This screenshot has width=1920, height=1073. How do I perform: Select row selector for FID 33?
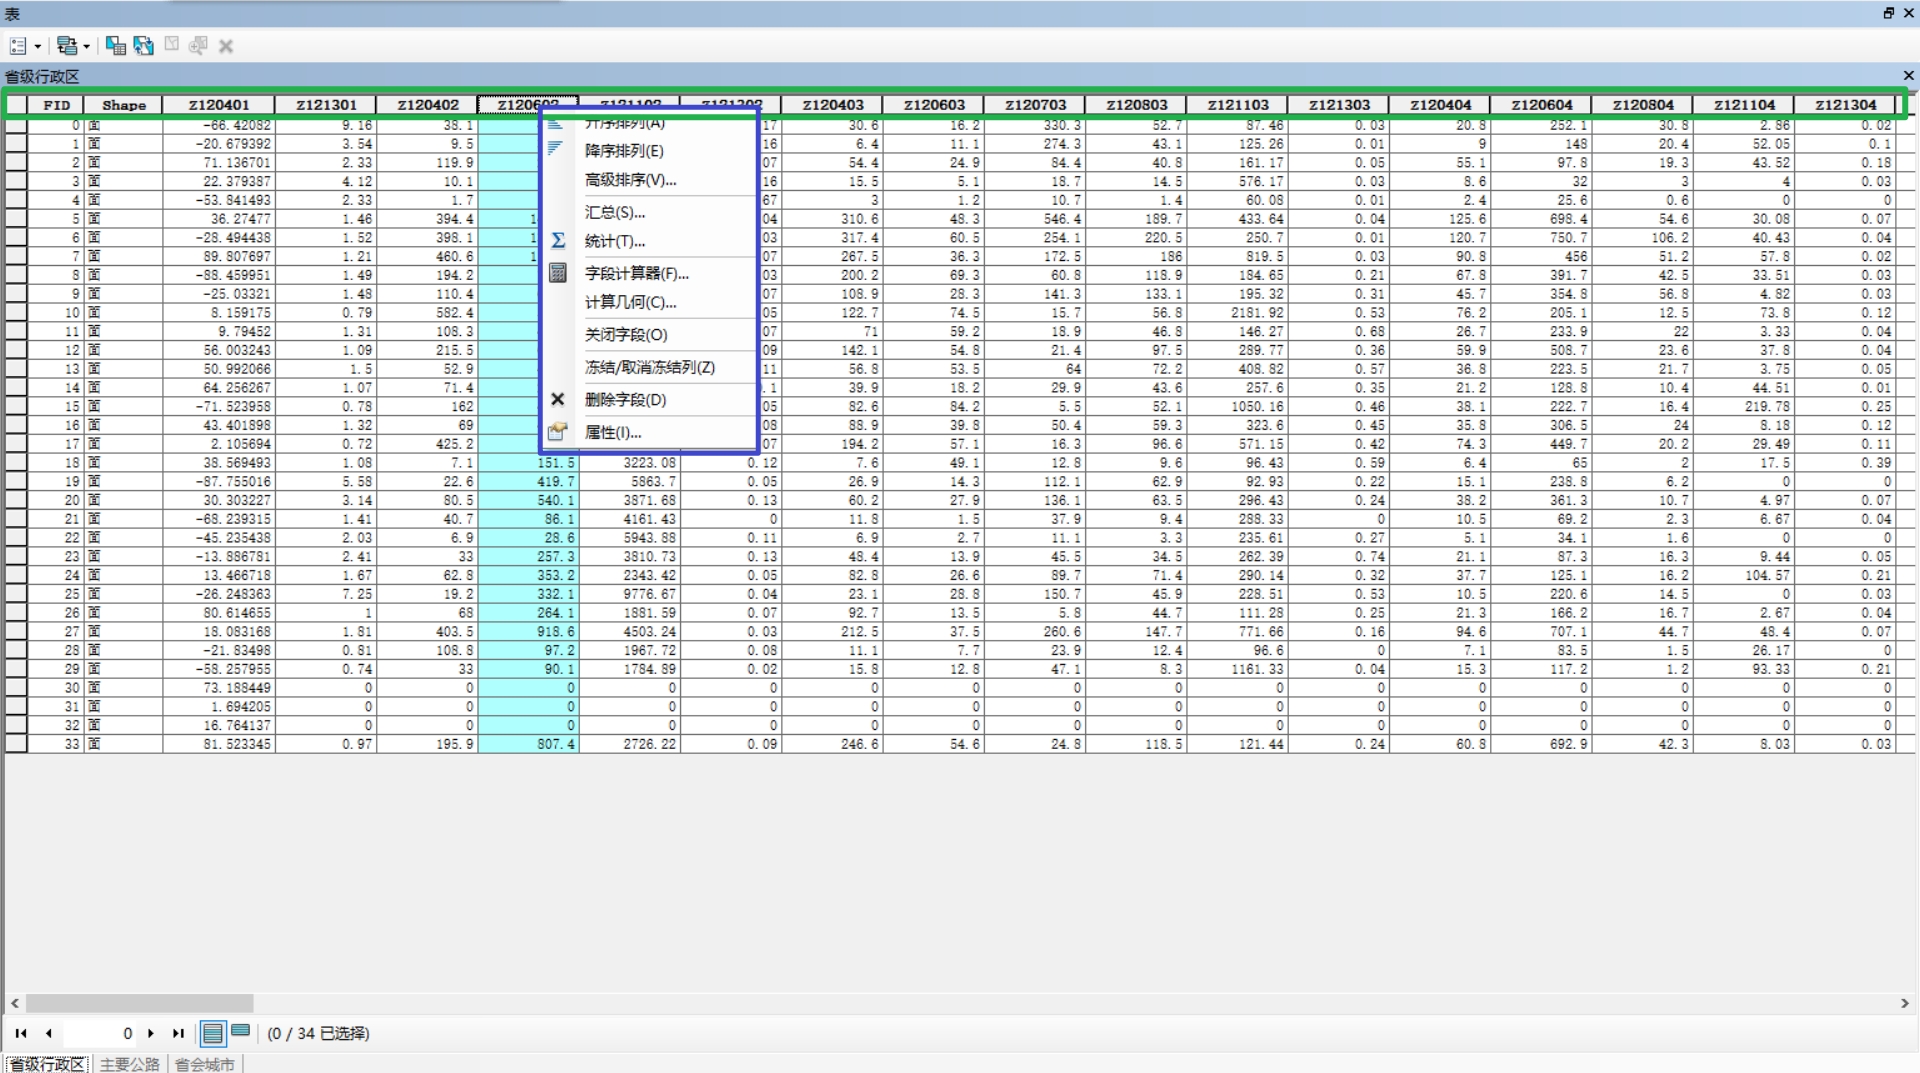click(x=16, y=744)
